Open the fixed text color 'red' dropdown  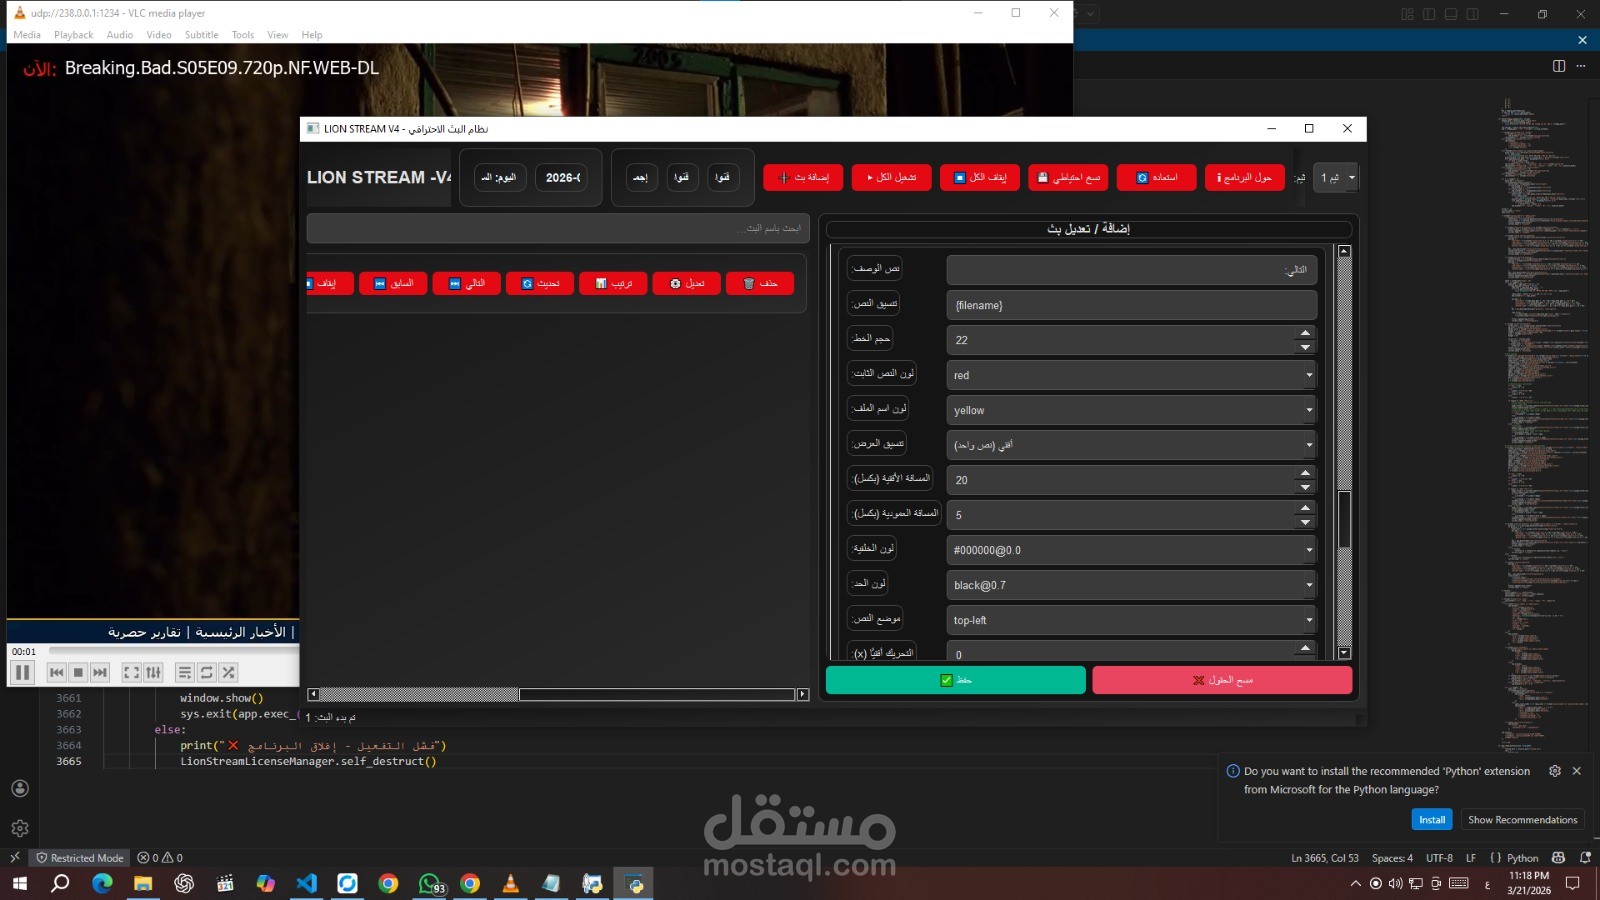(1132, 375)
